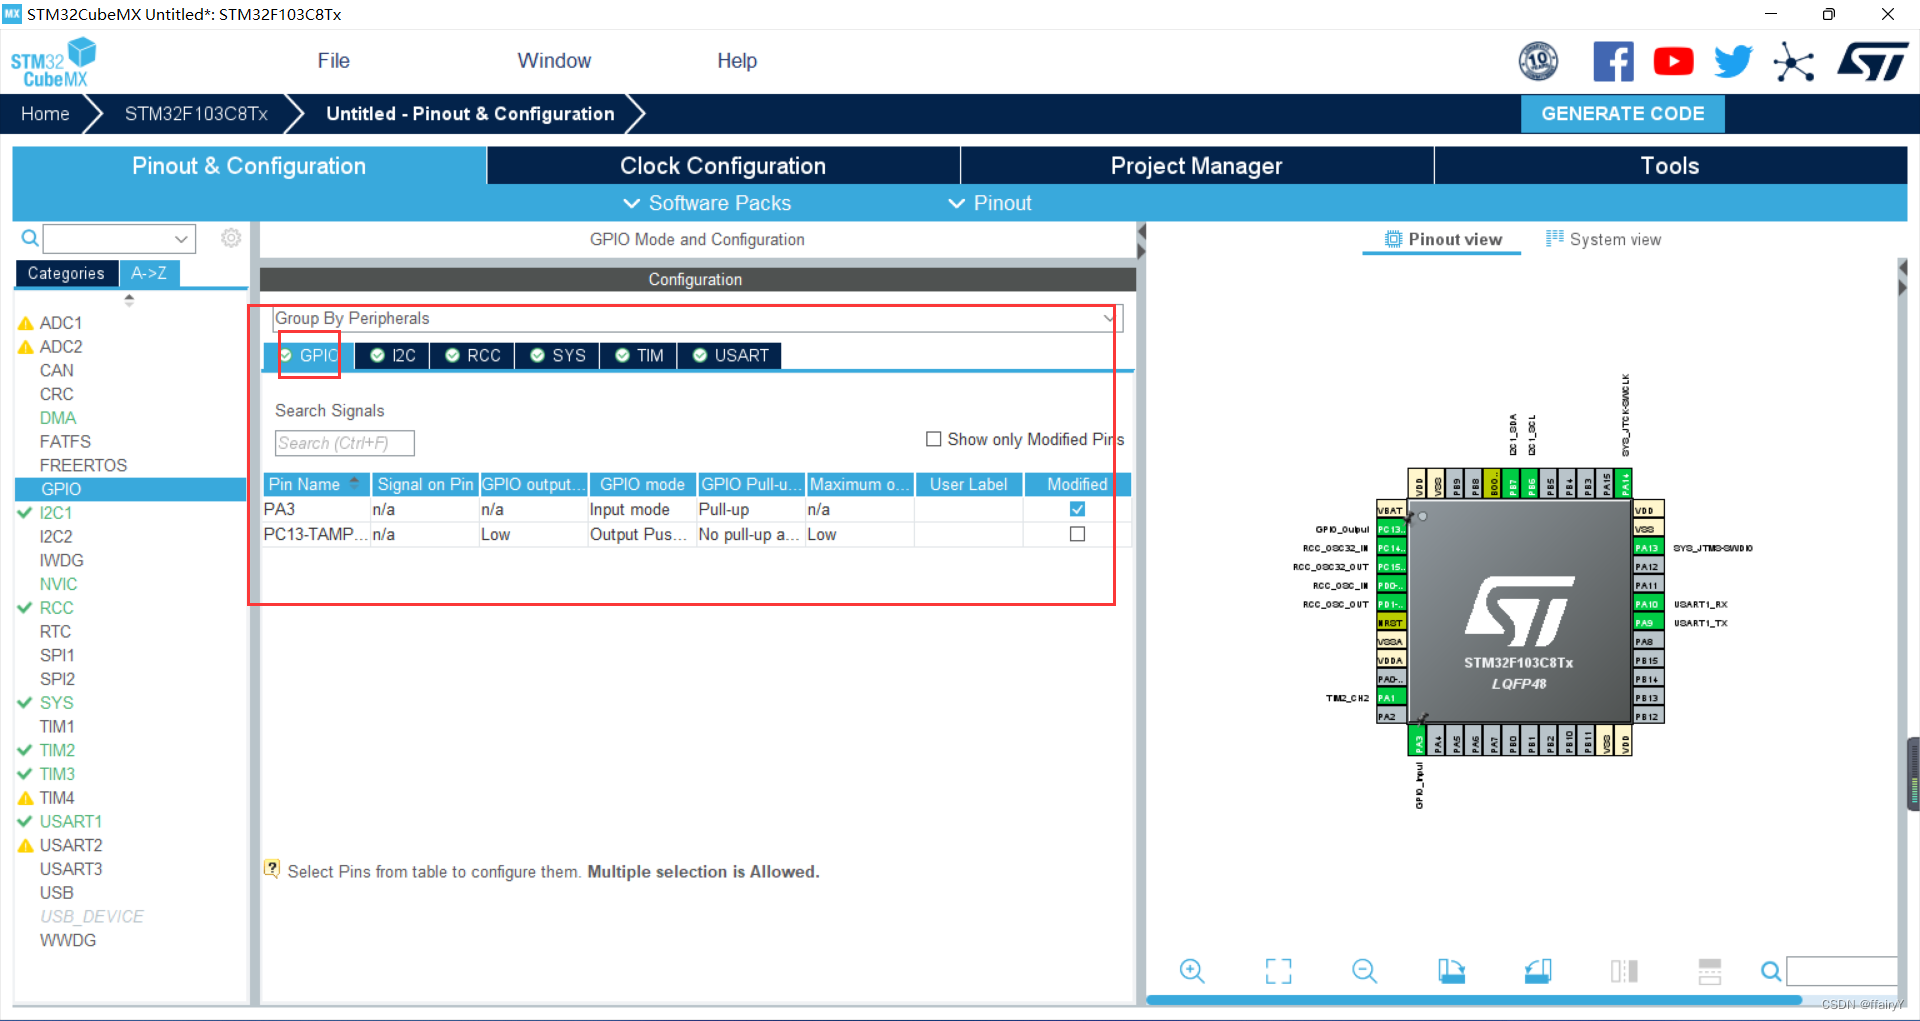
Task: Open the Tools tab
Action: coord(1670,166)
